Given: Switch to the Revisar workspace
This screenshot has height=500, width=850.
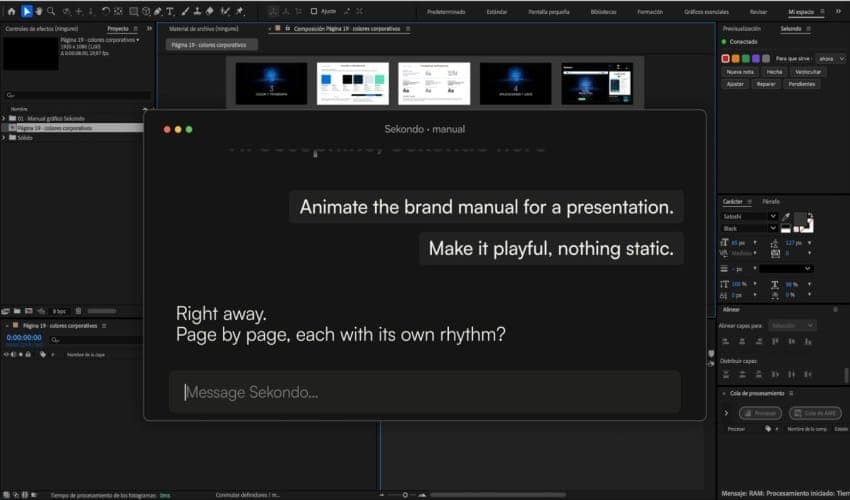Looking at the screenshot, I should coord(758,12).
